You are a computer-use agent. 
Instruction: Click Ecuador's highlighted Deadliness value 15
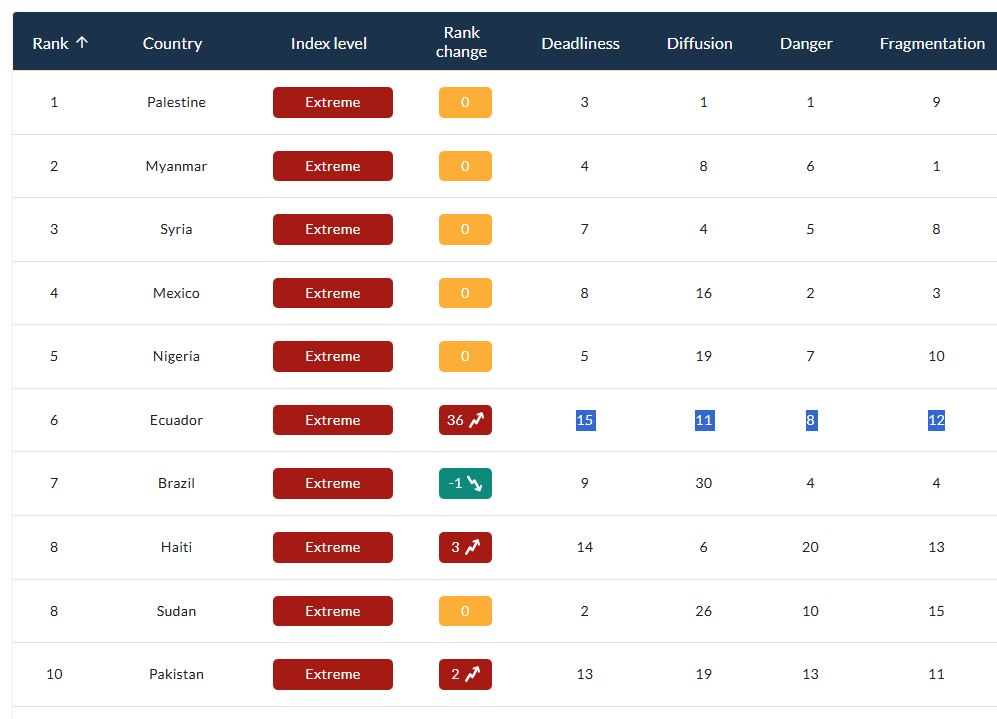[585, 420]
